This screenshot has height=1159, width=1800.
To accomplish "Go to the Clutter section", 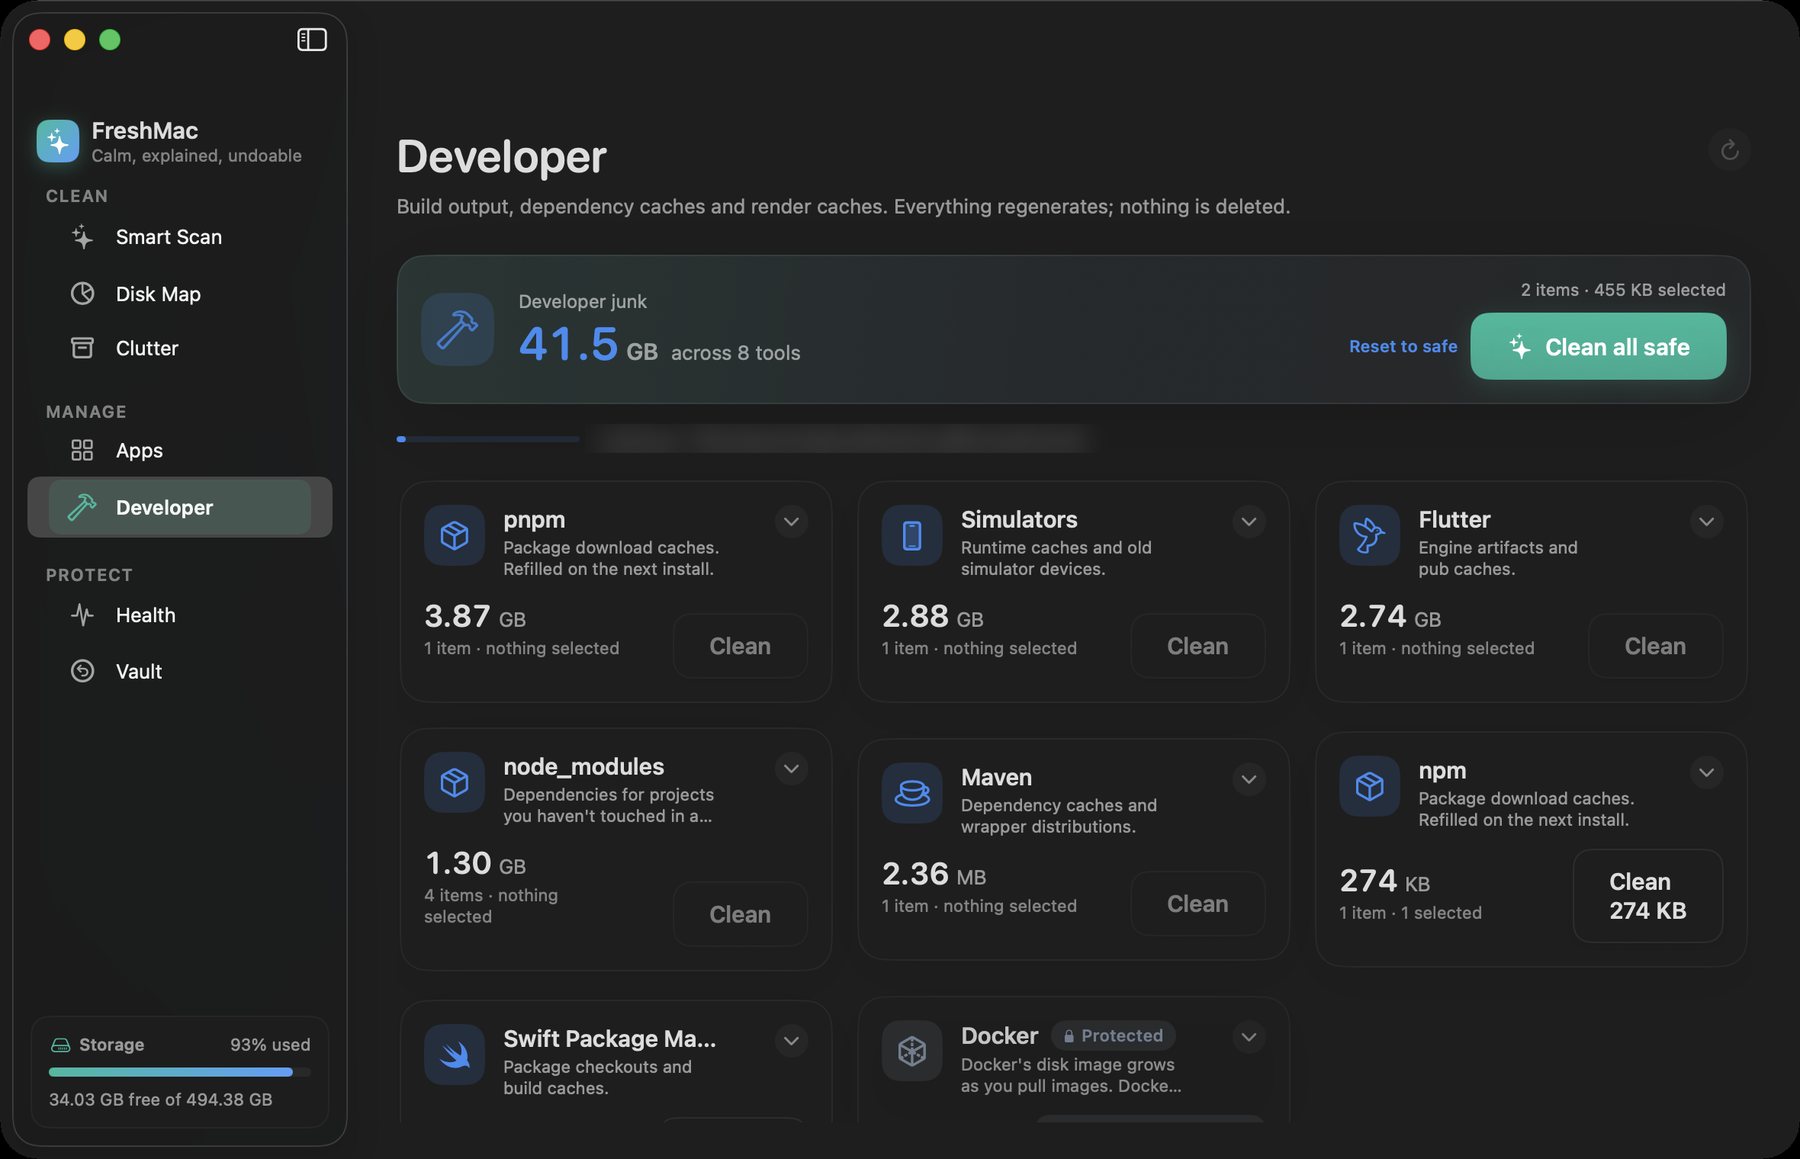I will coord(180,348).
